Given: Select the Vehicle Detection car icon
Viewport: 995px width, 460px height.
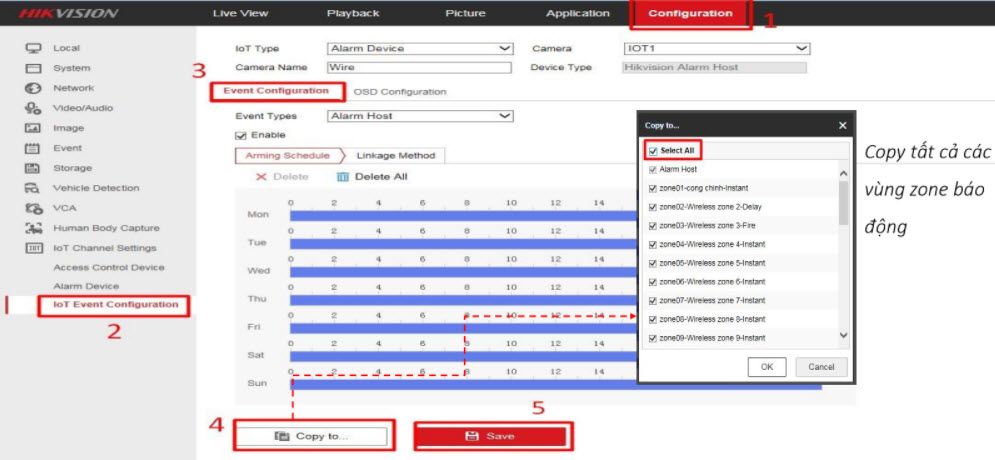Looking at the screenshot, I should pyautogui.click(x=33, y=188).
